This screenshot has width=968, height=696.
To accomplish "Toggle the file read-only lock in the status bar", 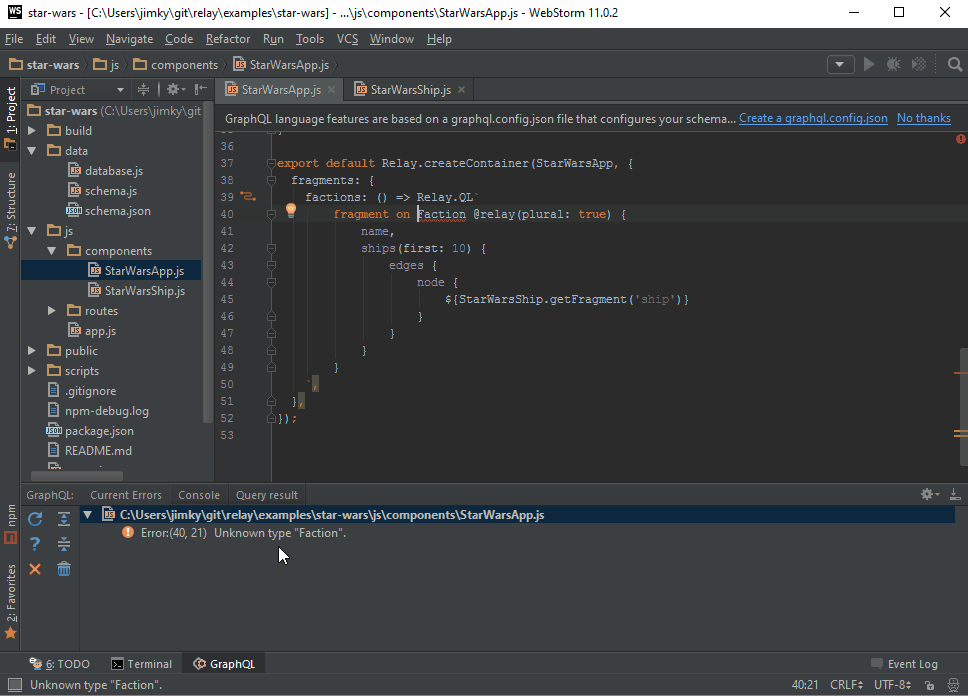I will pyautogui.click(x=929, y=684).
